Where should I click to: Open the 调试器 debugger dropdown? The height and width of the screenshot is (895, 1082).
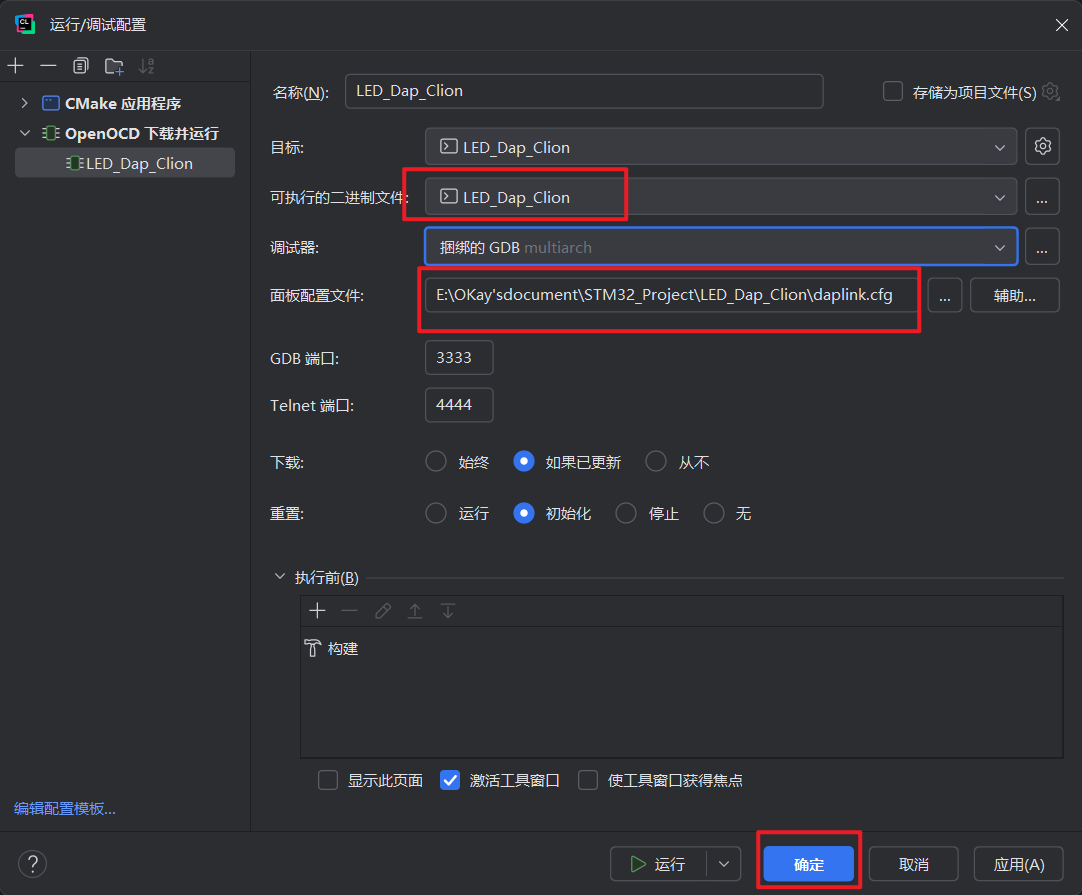(721, 247)
